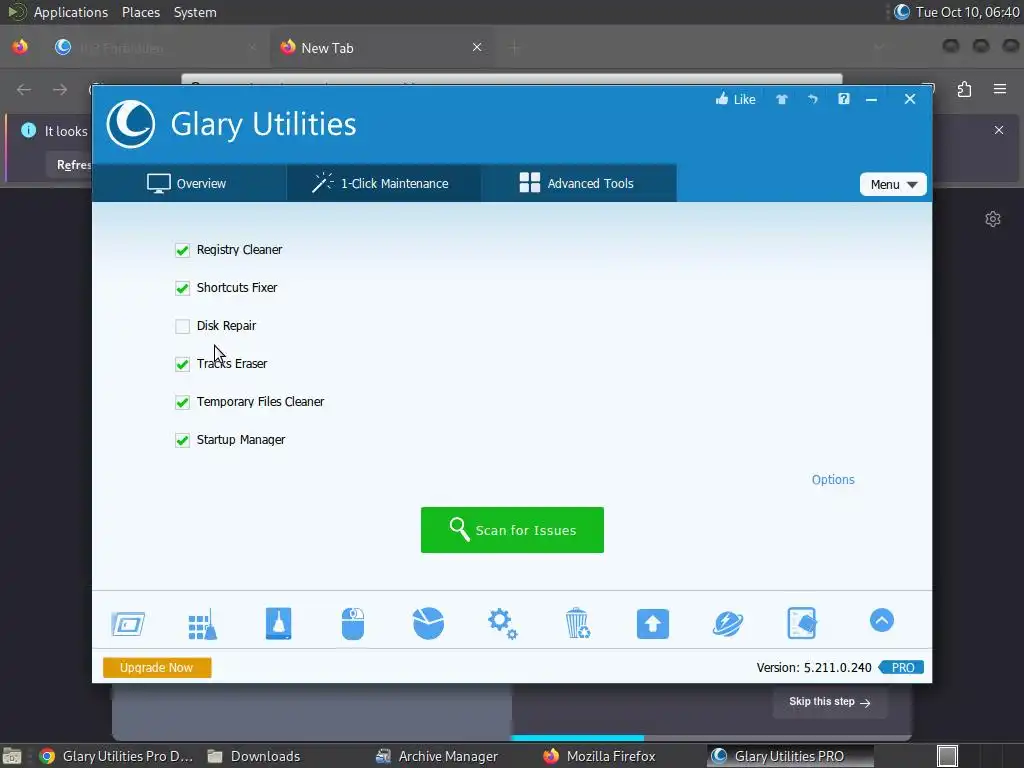This screenshot has width=1024, height=768.
Task: Open the Uninstall Manager recycle bin icon
Action: tap(578, 623)
